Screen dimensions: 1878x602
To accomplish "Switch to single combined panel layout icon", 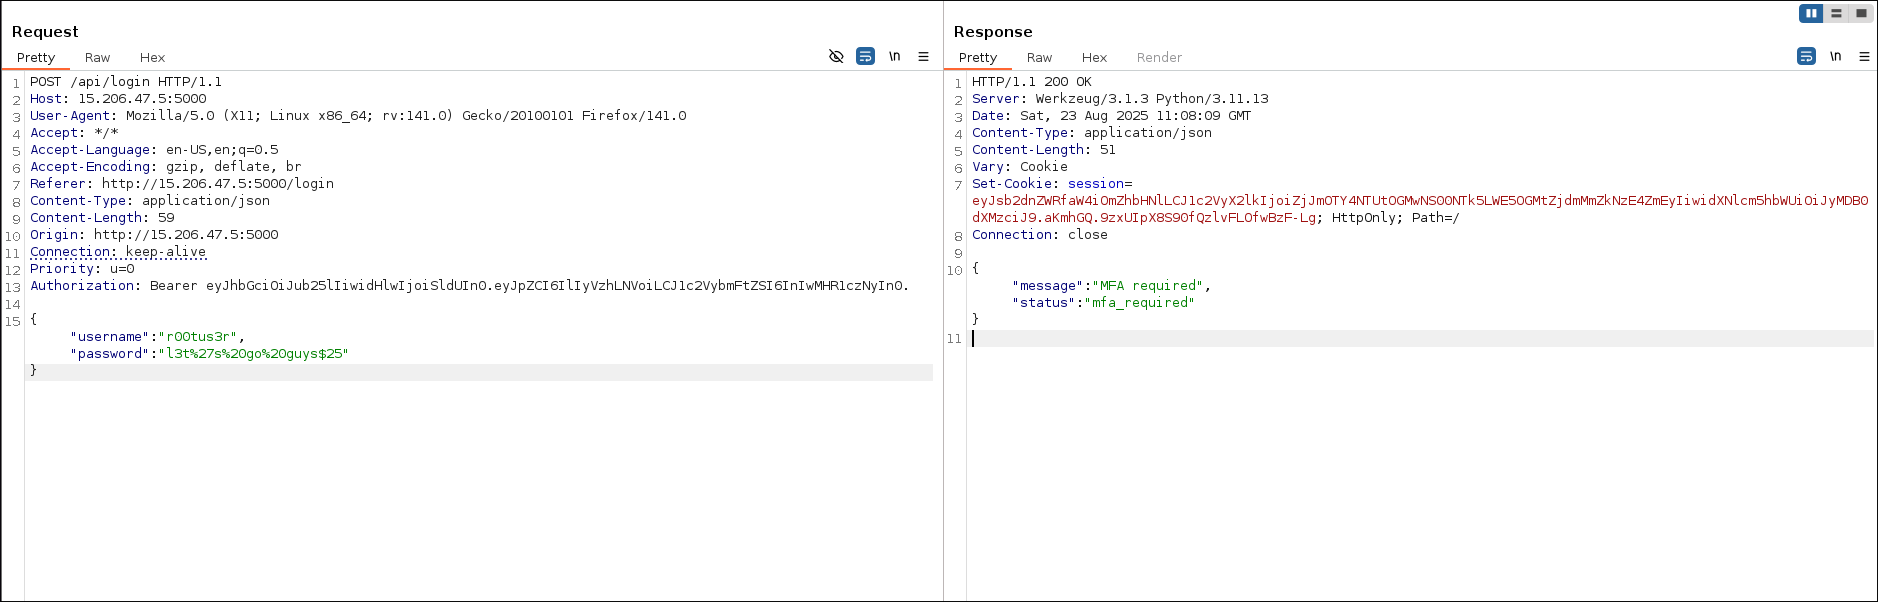I will pyautogui.click(x=1861, y=13).
